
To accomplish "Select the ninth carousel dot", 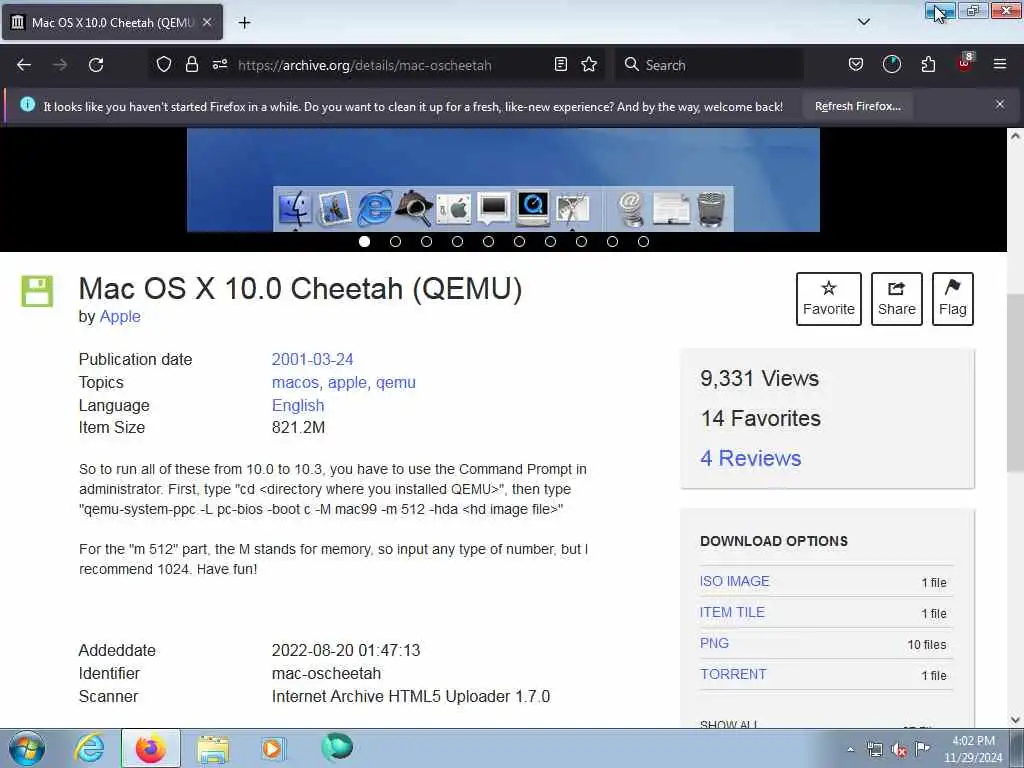I will [x=612, y=242].
